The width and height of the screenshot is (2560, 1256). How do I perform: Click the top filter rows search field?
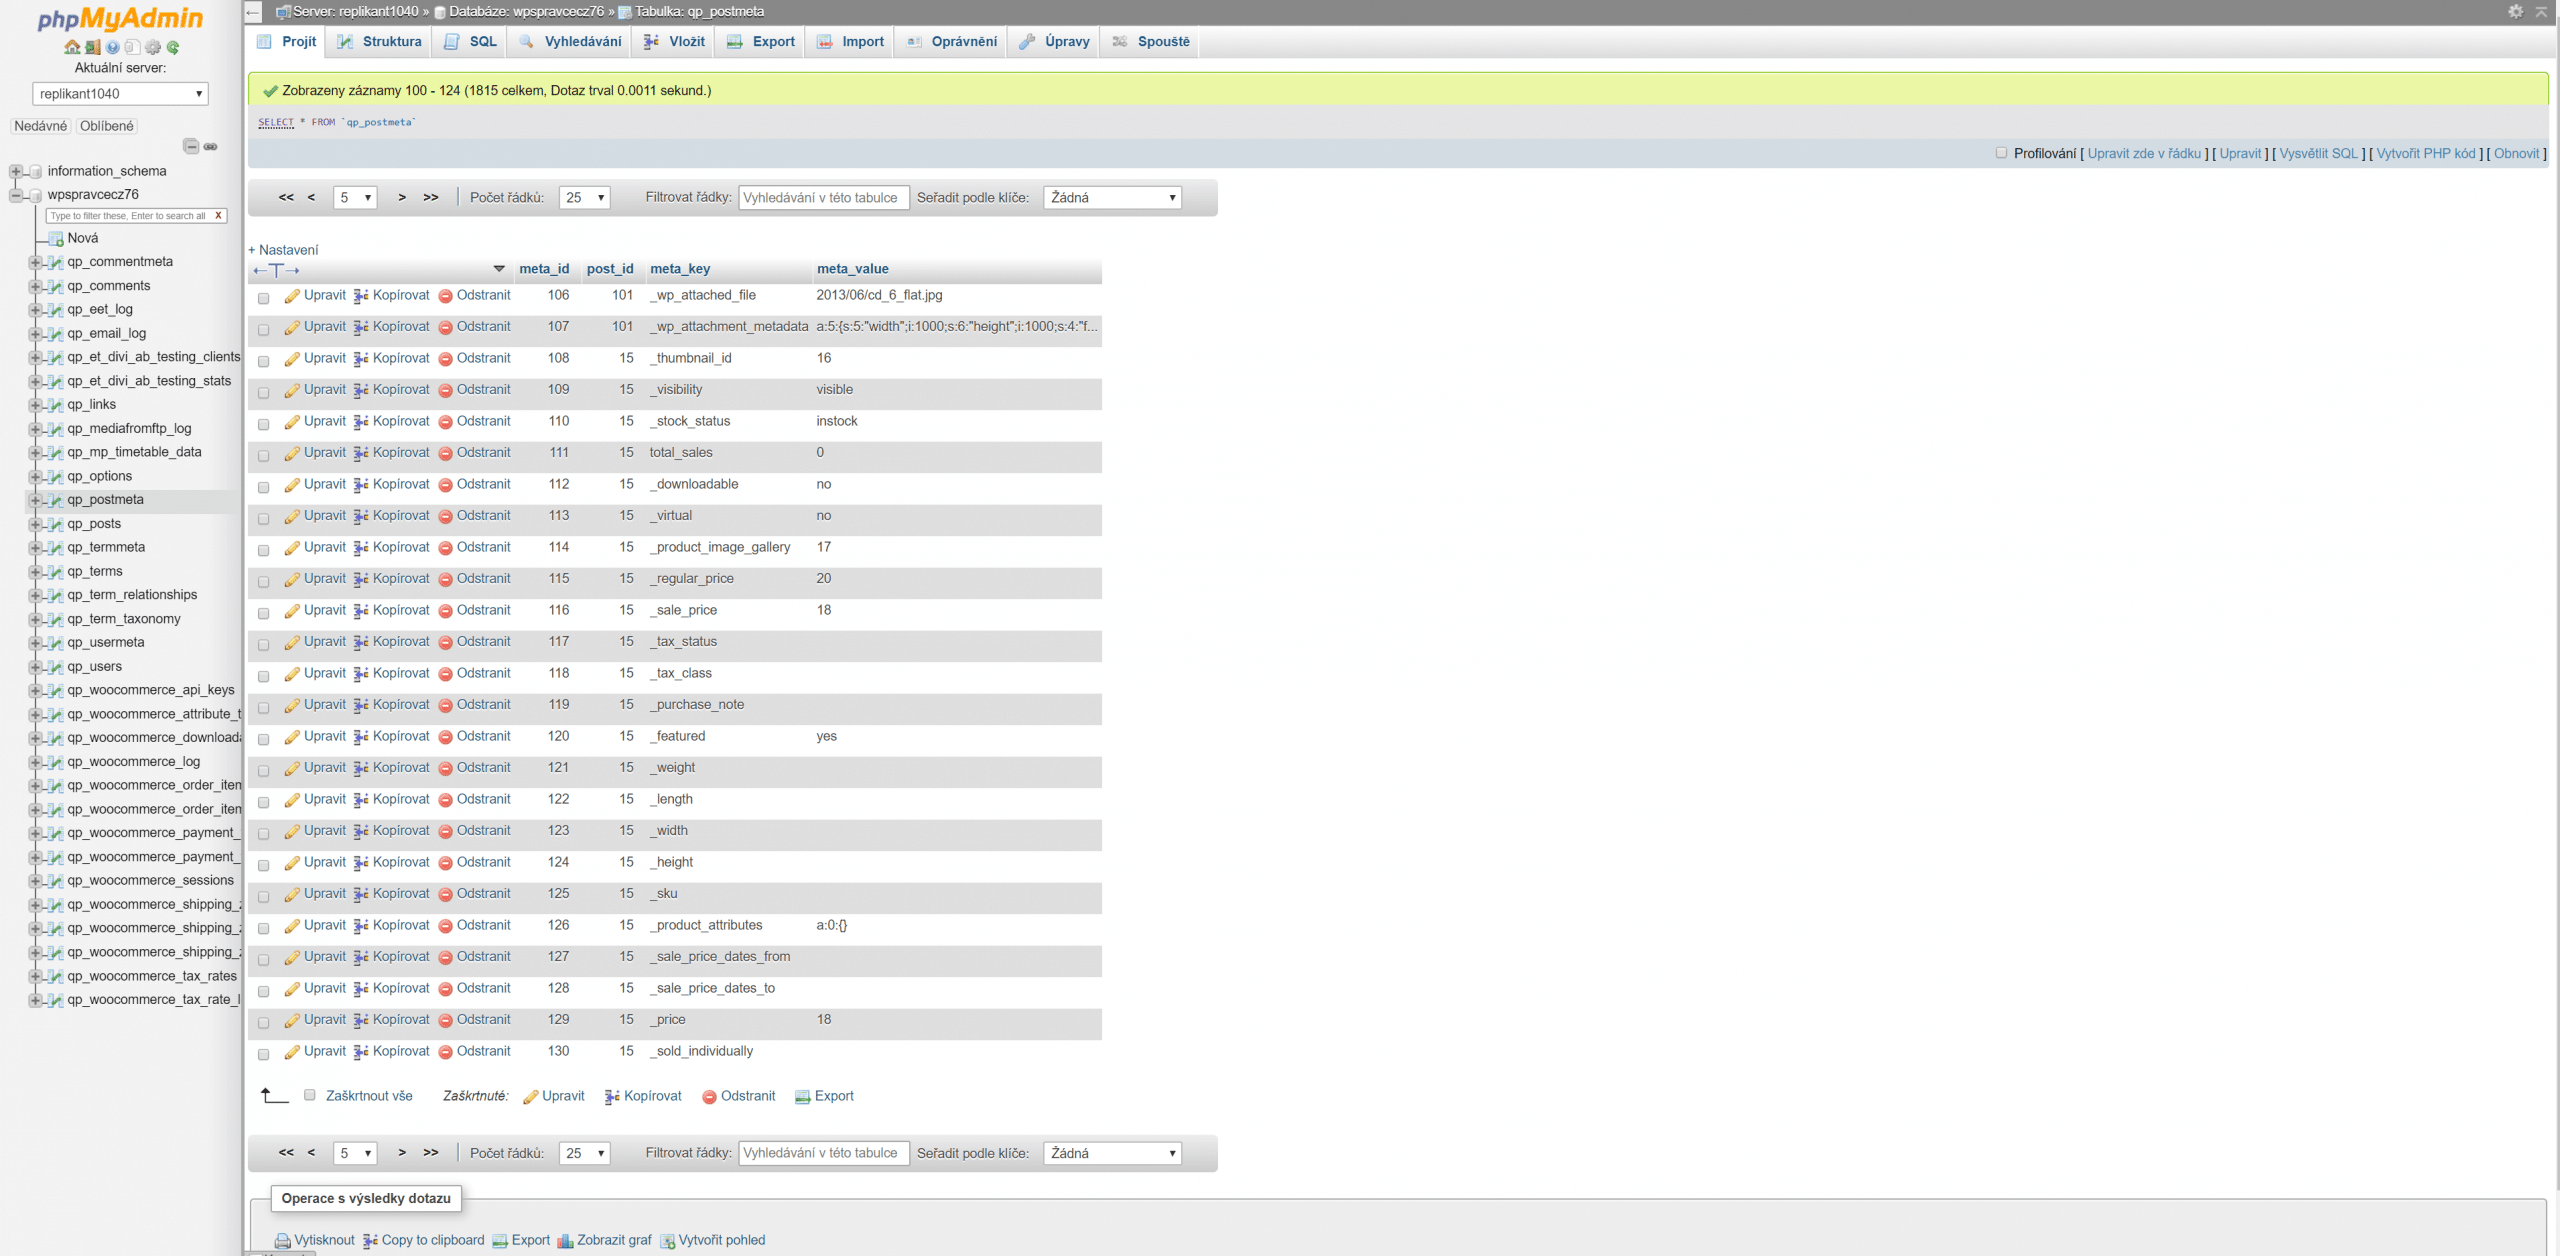coord(824,198)
